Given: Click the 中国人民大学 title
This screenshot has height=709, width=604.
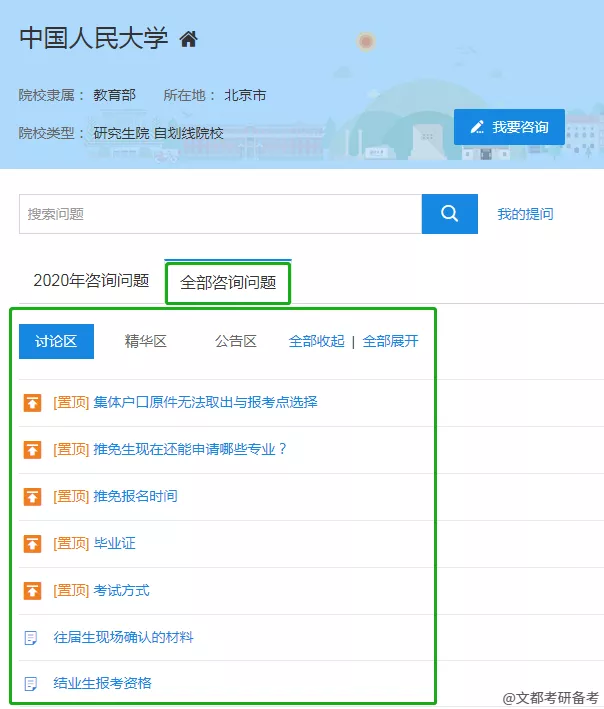Looking at the screenshot, I should point(94,38).
